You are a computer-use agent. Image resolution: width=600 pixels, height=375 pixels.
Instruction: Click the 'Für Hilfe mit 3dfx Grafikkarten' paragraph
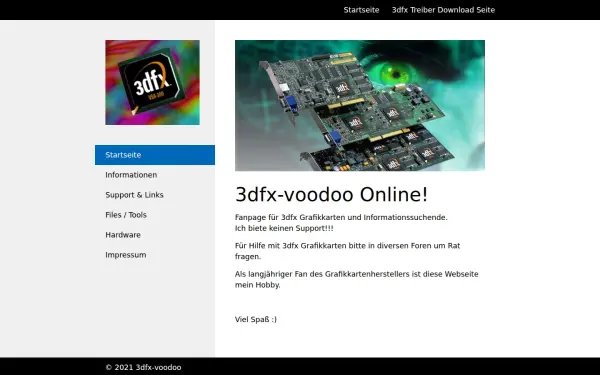click(x=347, y=251)
